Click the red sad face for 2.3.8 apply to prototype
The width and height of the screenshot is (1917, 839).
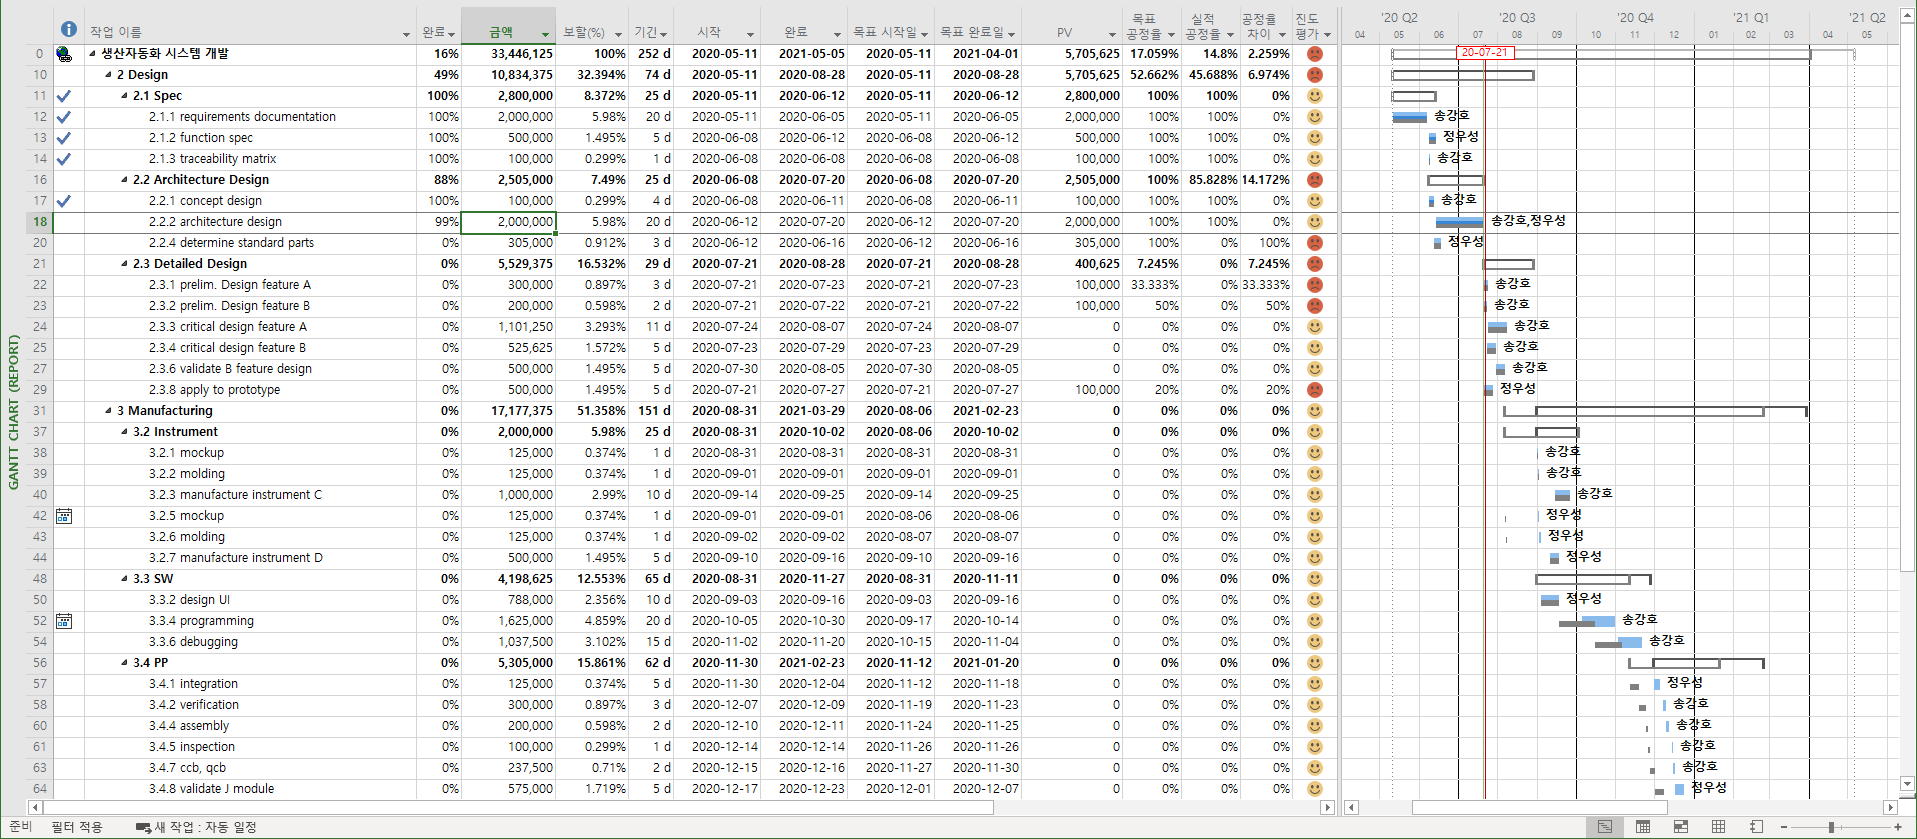click(1315, 390)
